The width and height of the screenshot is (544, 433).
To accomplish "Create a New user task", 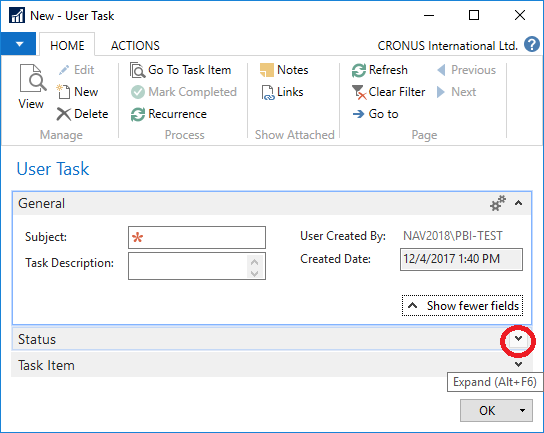I will click(77, 92).
